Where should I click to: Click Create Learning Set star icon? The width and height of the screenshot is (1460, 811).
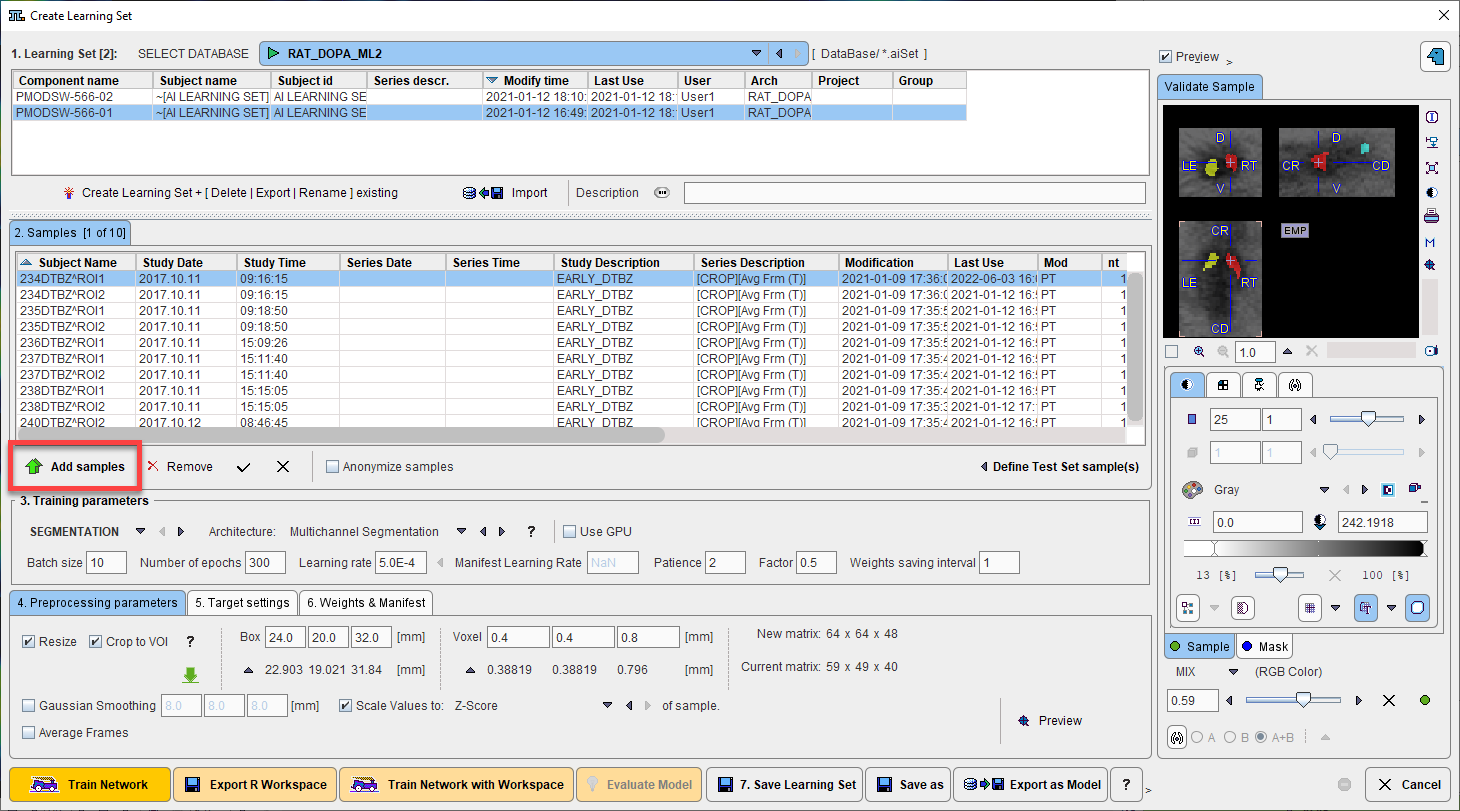(x=69, y=193)
